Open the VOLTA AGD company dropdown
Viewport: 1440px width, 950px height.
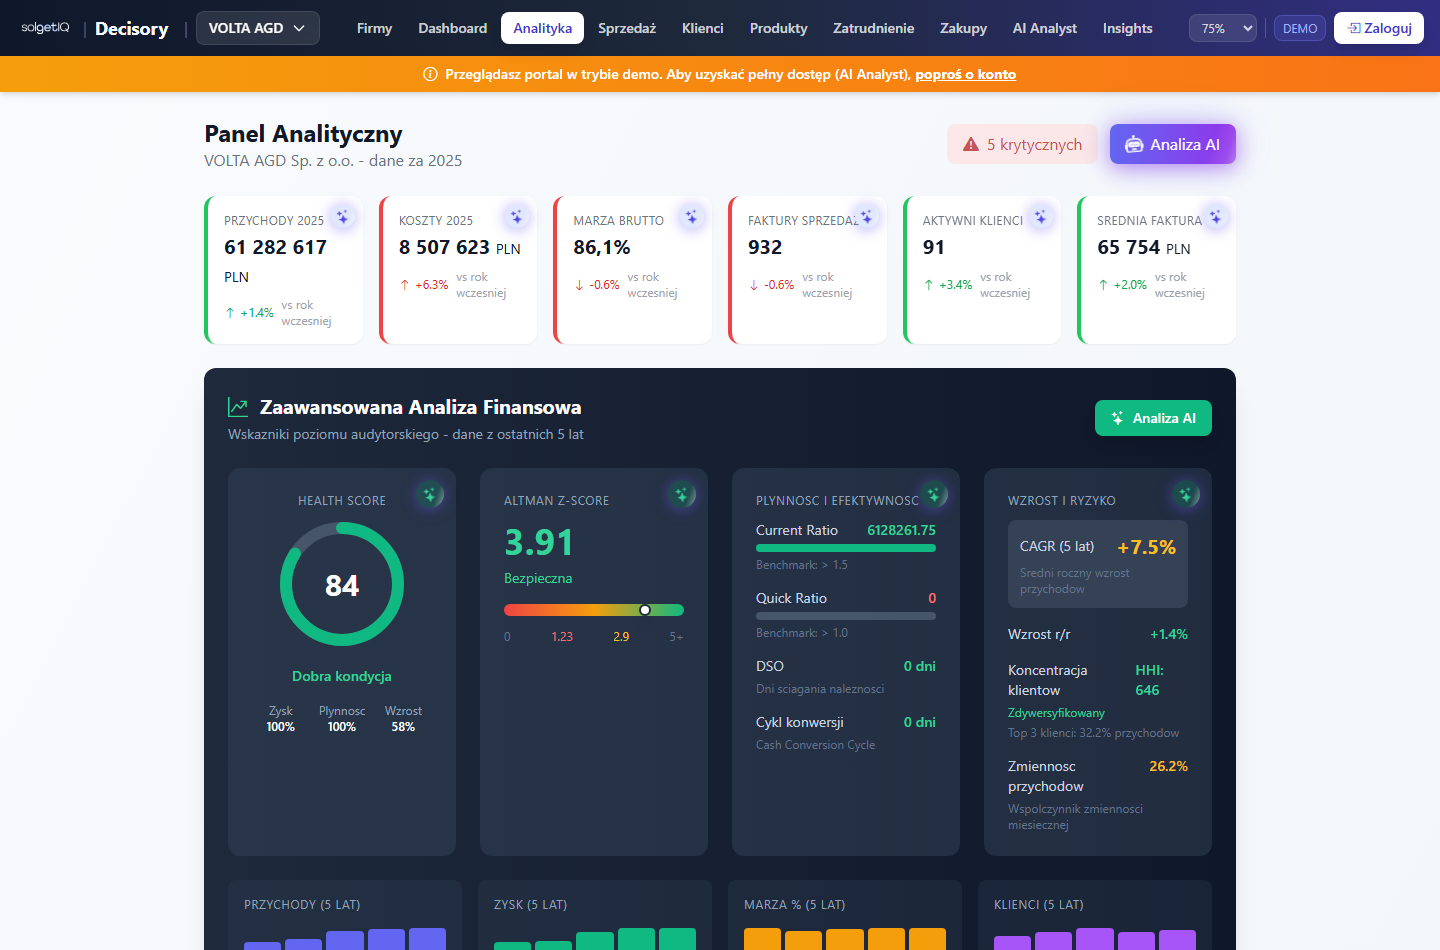[258, 28]
